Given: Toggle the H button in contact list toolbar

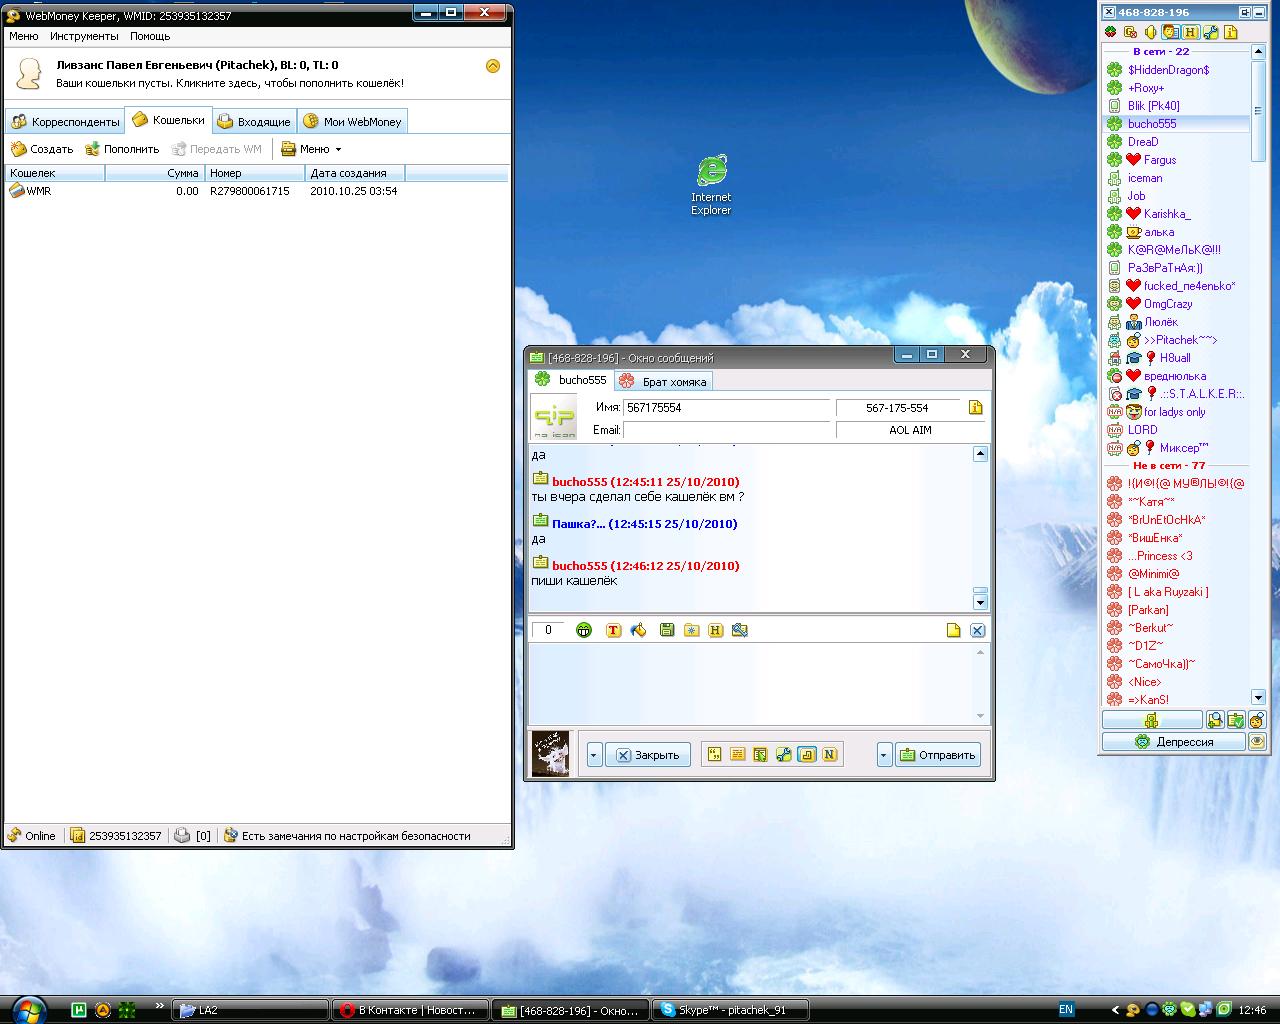Looking at the screenshot, I should coord(1190,32).
